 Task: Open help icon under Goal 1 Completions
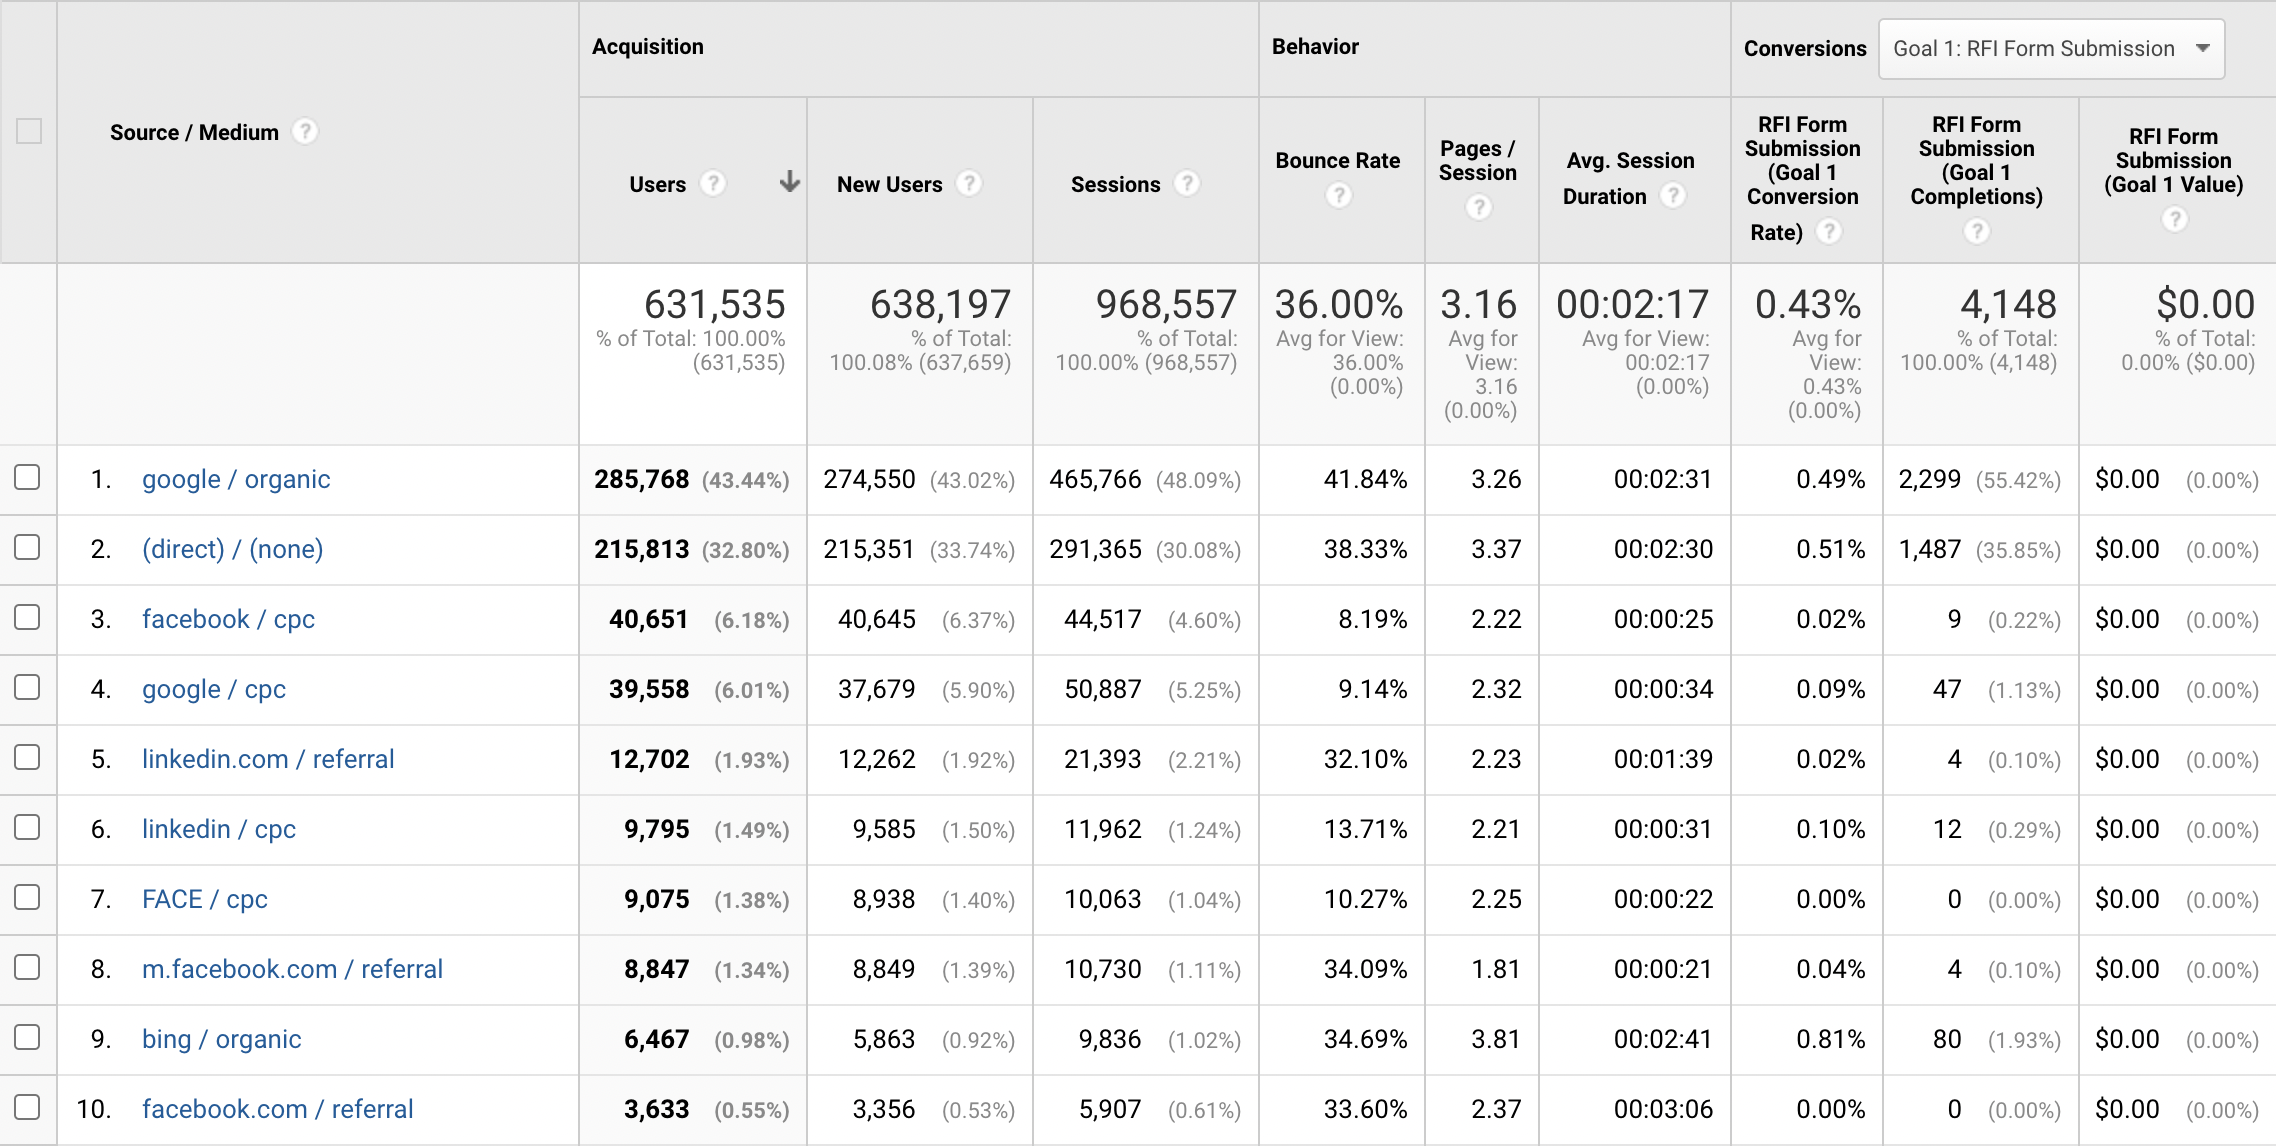(1976, 231)
